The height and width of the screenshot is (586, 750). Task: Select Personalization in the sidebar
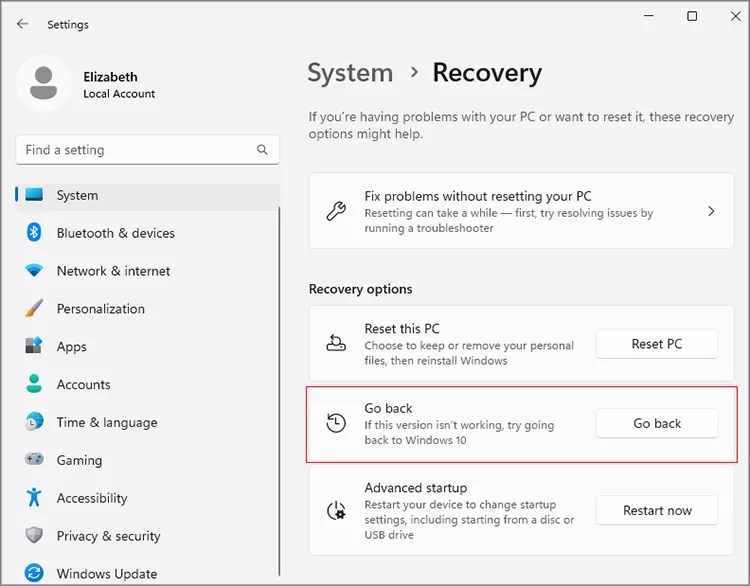click(147, 309)
